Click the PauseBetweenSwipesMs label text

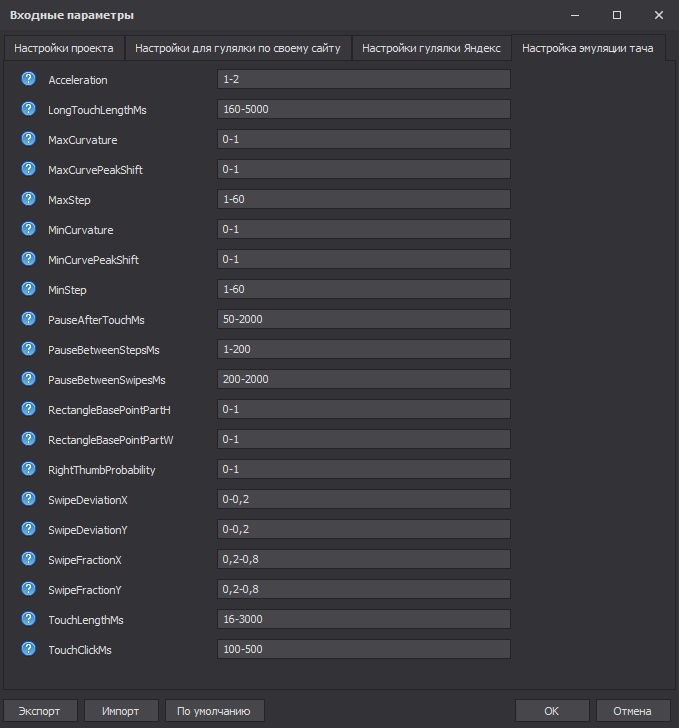tap(107, 380)
